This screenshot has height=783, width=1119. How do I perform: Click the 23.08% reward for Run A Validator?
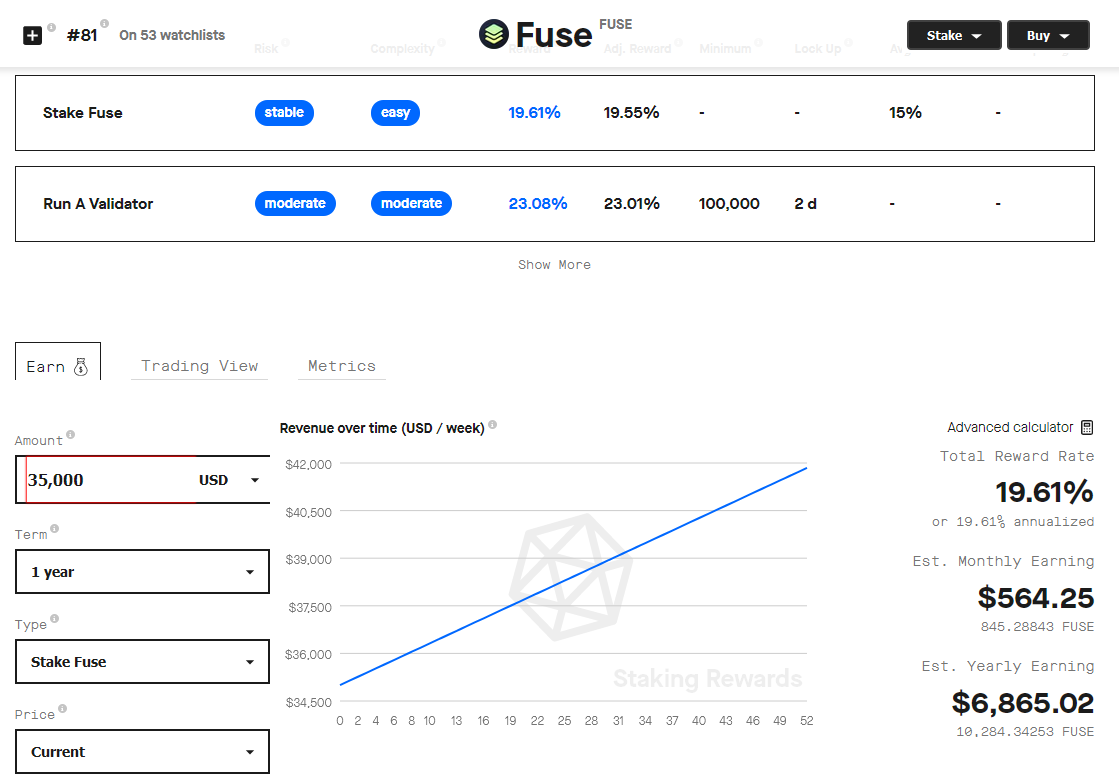538,204
